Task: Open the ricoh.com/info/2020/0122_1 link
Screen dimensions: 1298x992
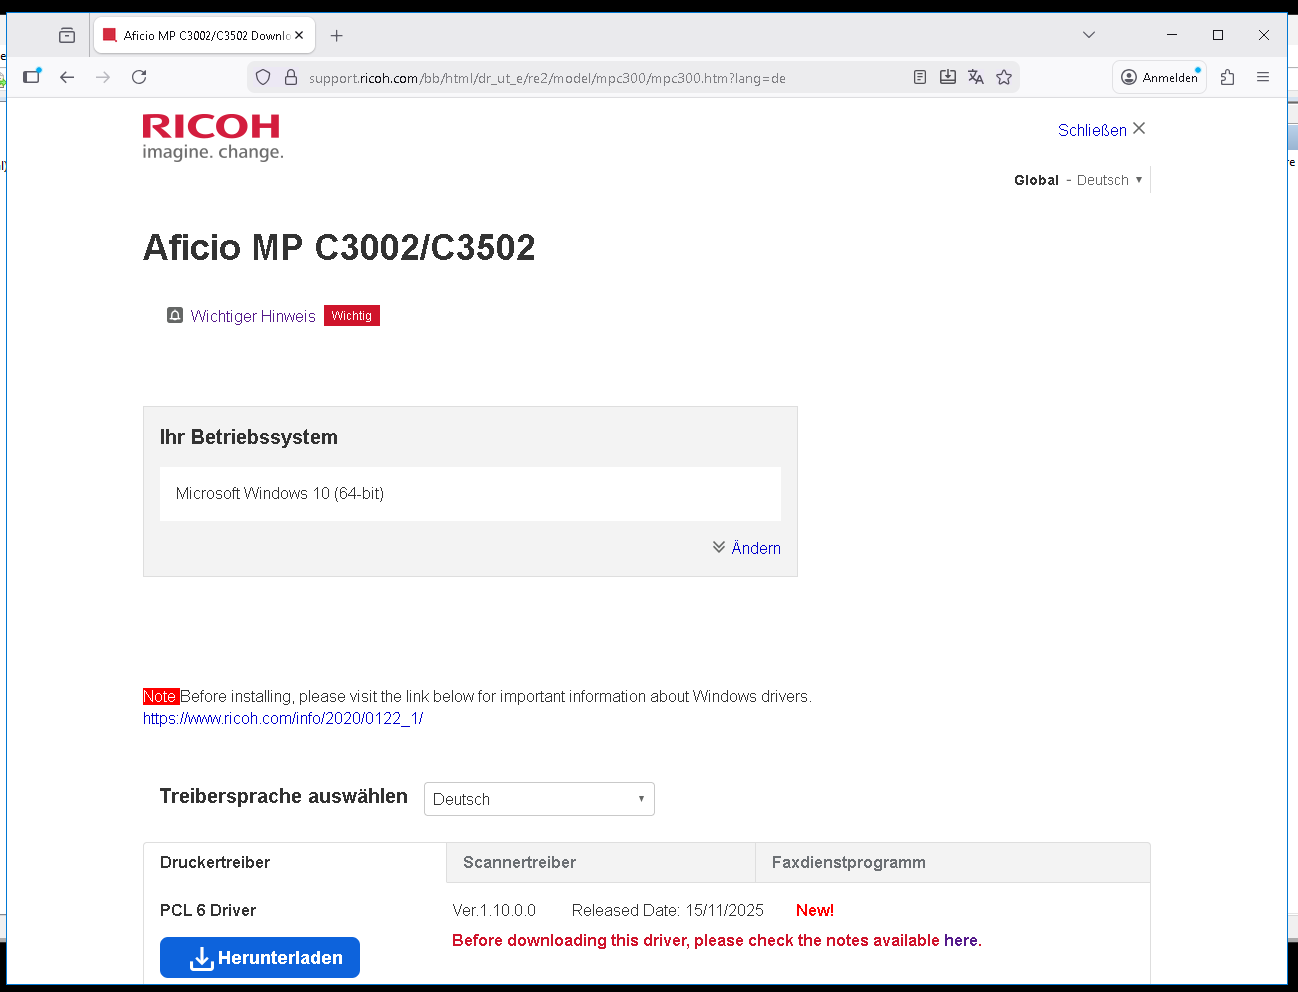Action: (283, 718)
